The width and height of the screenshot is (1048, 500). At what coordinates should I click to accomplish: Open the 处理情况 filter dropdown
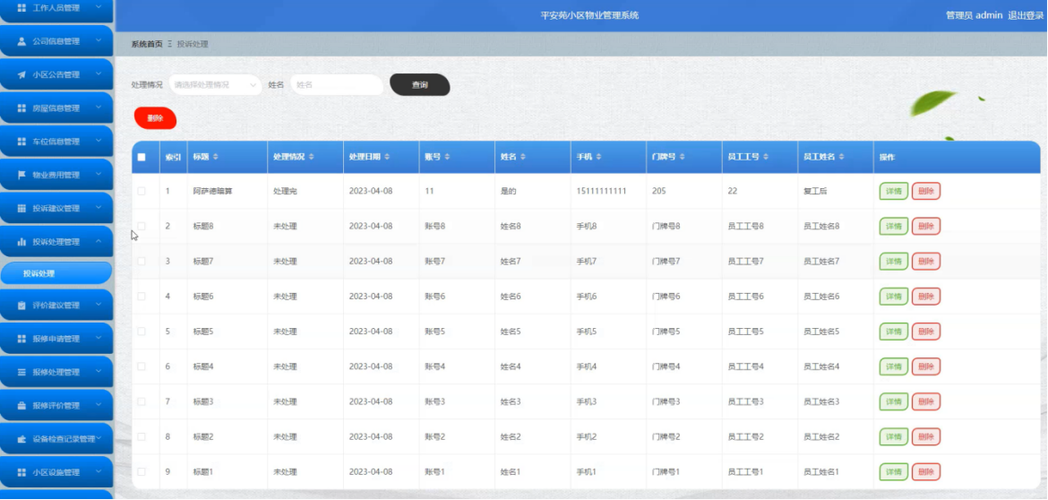point(215,85)
